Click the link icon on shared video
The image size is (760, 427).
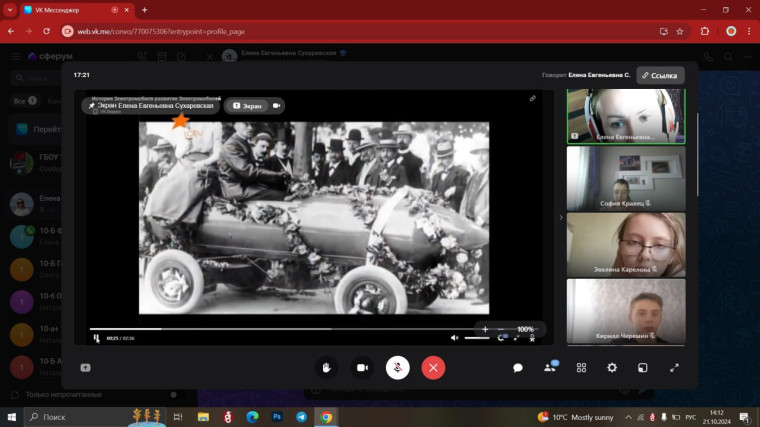pyautogui.click(x=532, y=98)
